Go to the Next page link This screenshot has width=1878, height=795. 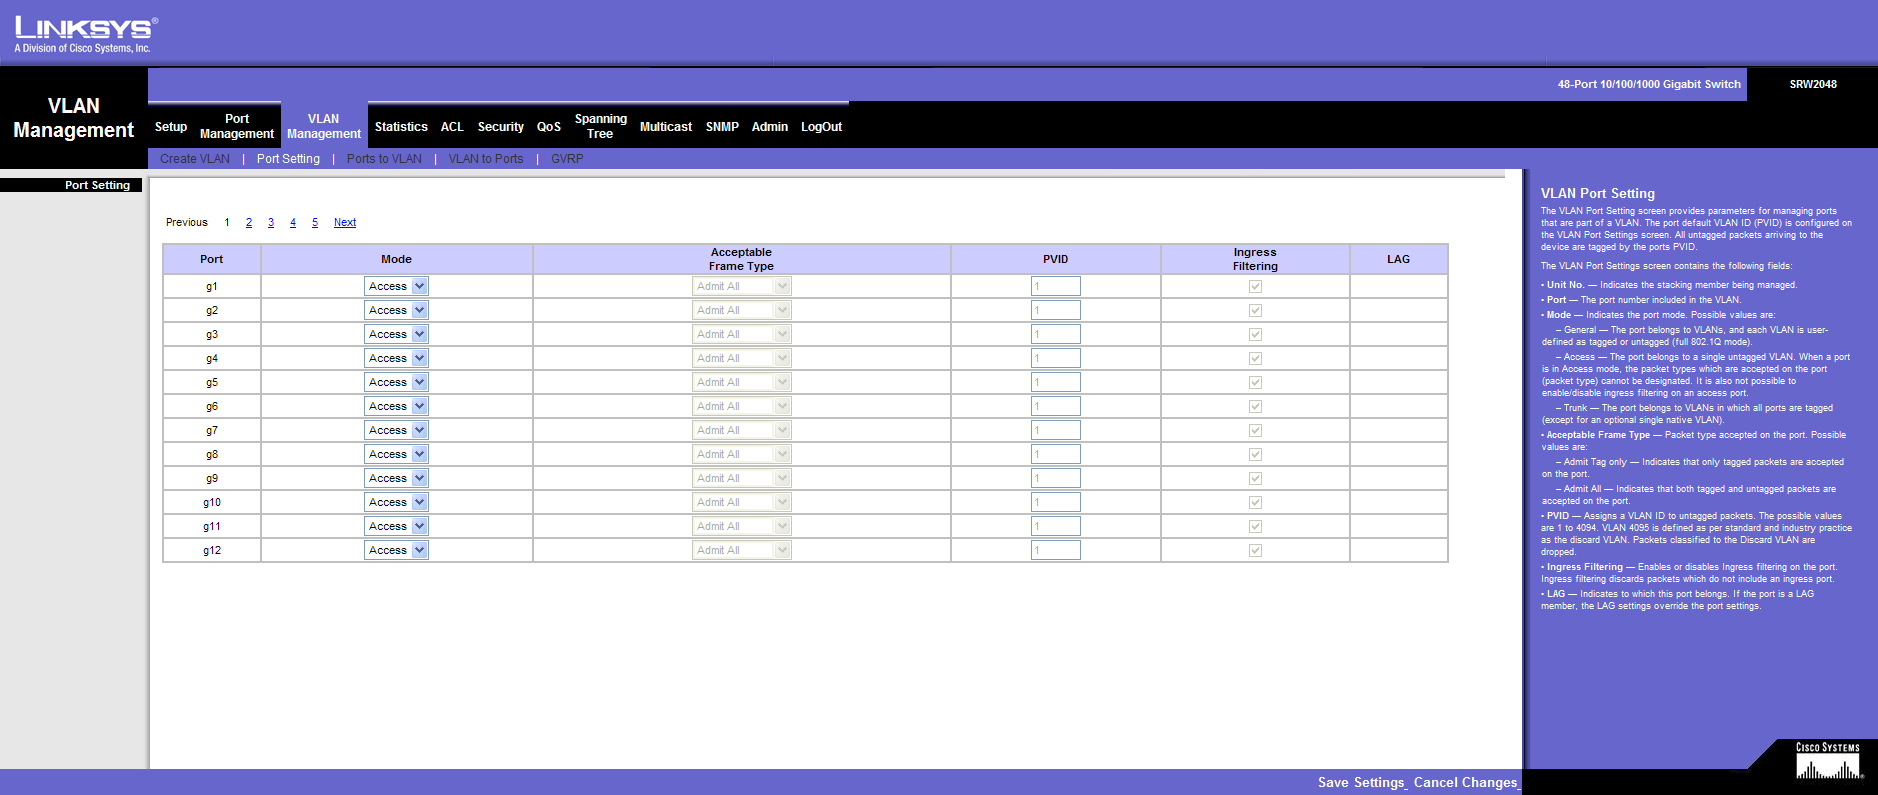pos(345,223)
